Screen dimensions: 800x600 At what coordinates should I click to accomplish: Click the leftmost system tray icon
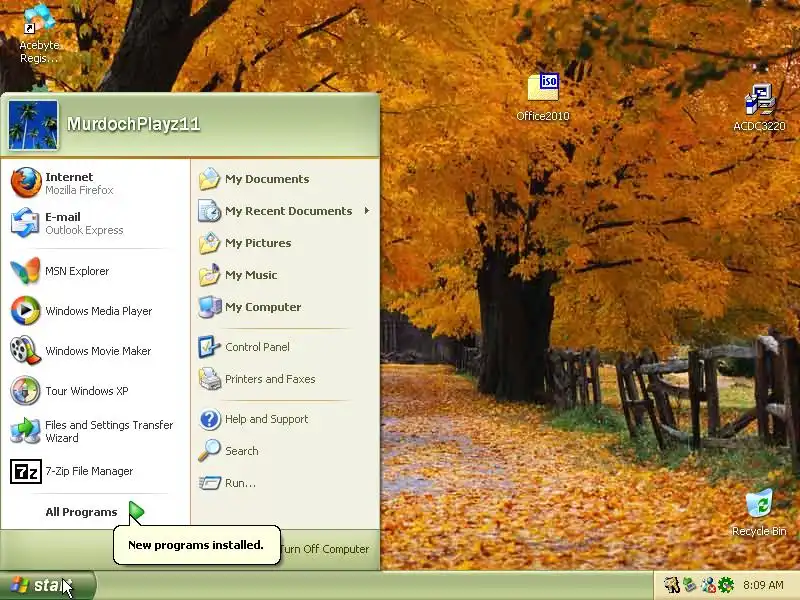pos(672,585)
